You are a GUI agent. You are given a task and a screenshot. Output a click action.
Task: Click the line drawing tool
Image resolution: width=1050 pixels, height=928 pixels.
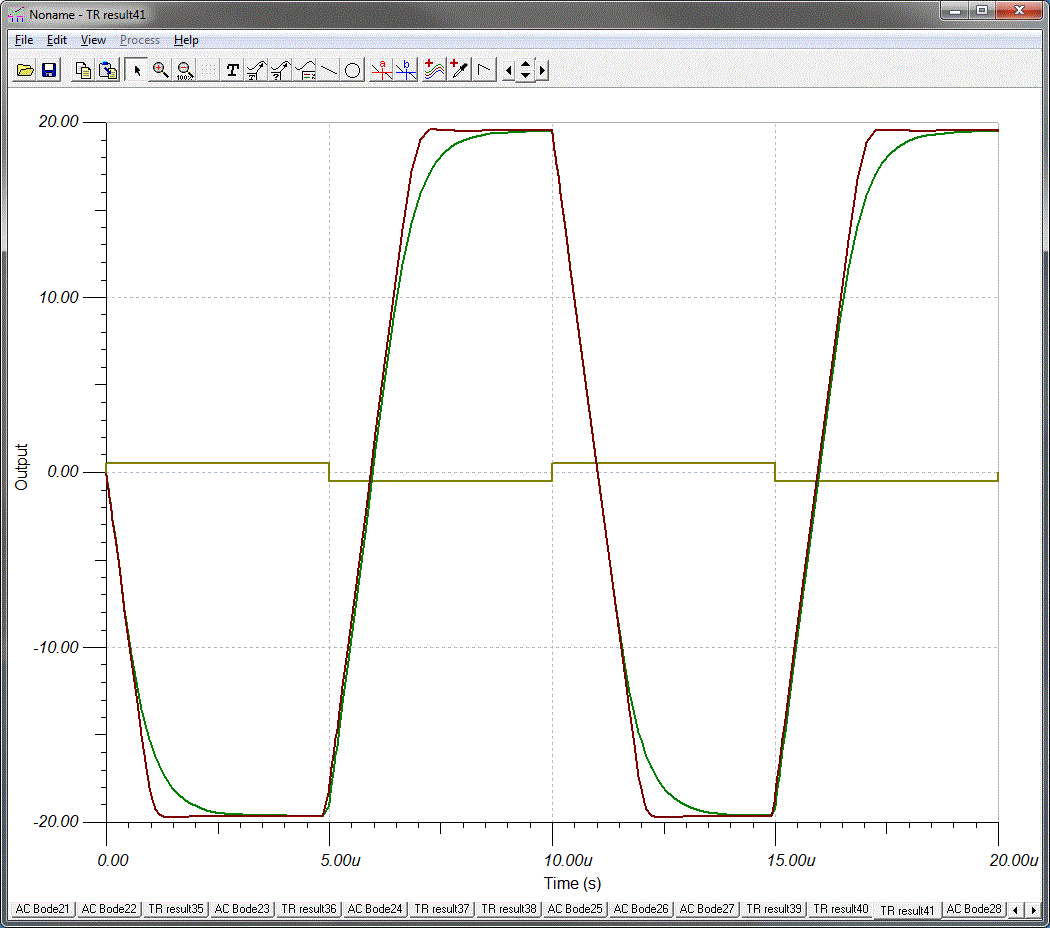329,70
